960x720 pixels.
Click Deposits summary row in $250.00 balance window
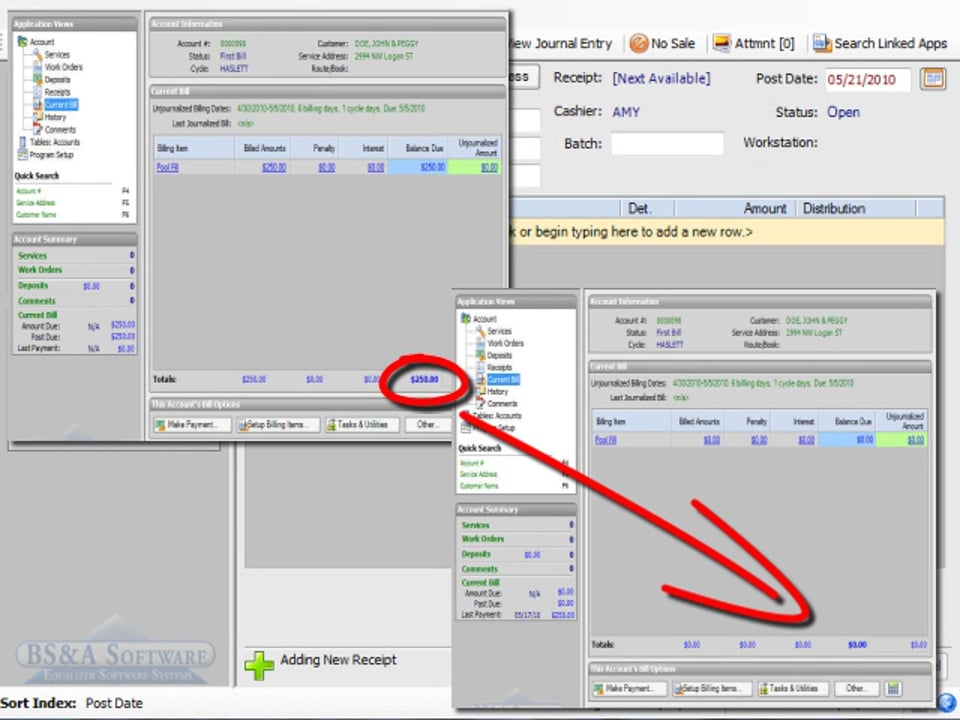(75, 285)
